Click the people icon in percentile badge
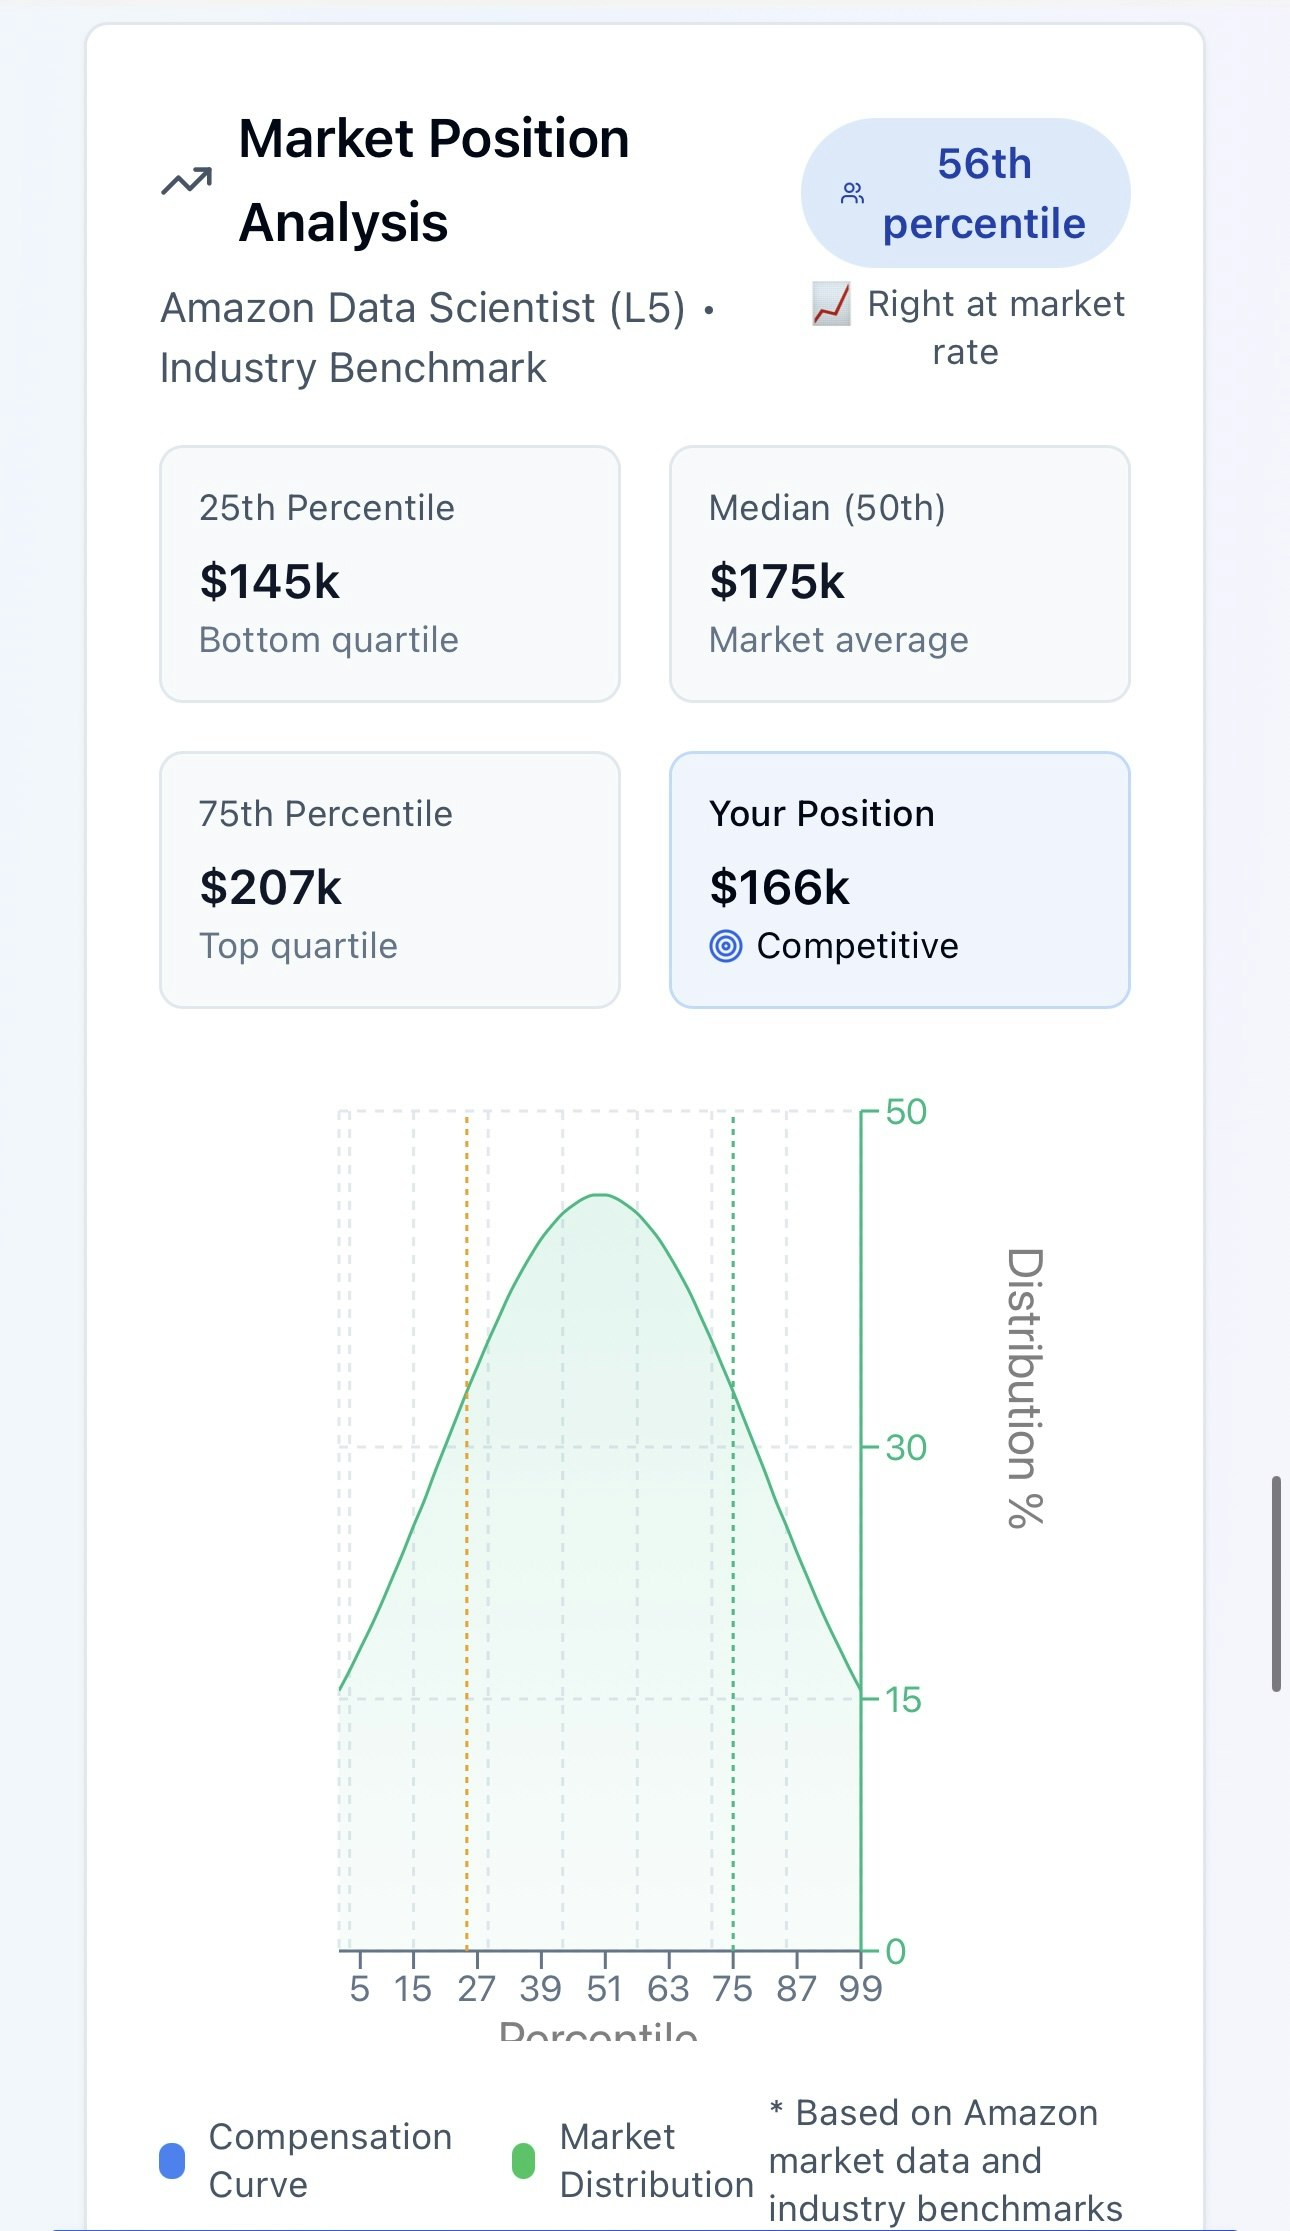1290x2231 pixels. click(852, 193)
